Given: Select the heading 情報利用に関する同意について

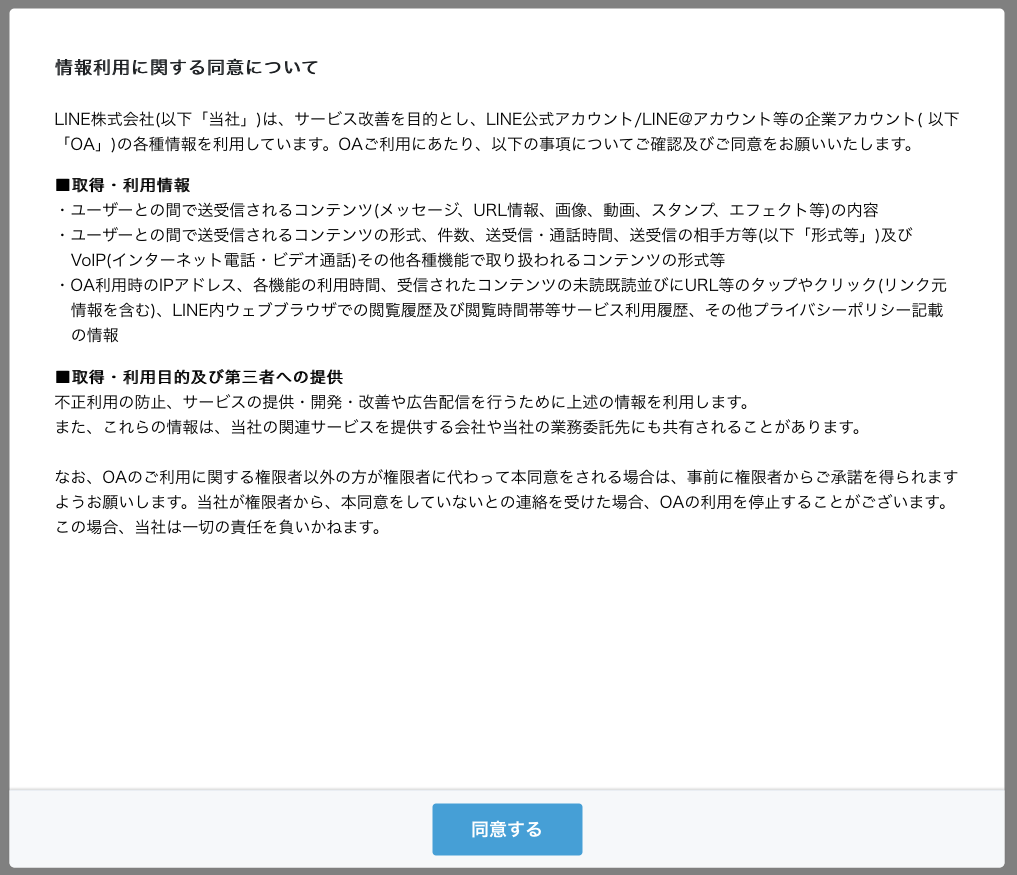Looking at the screenshot, I should pos(187,67).
